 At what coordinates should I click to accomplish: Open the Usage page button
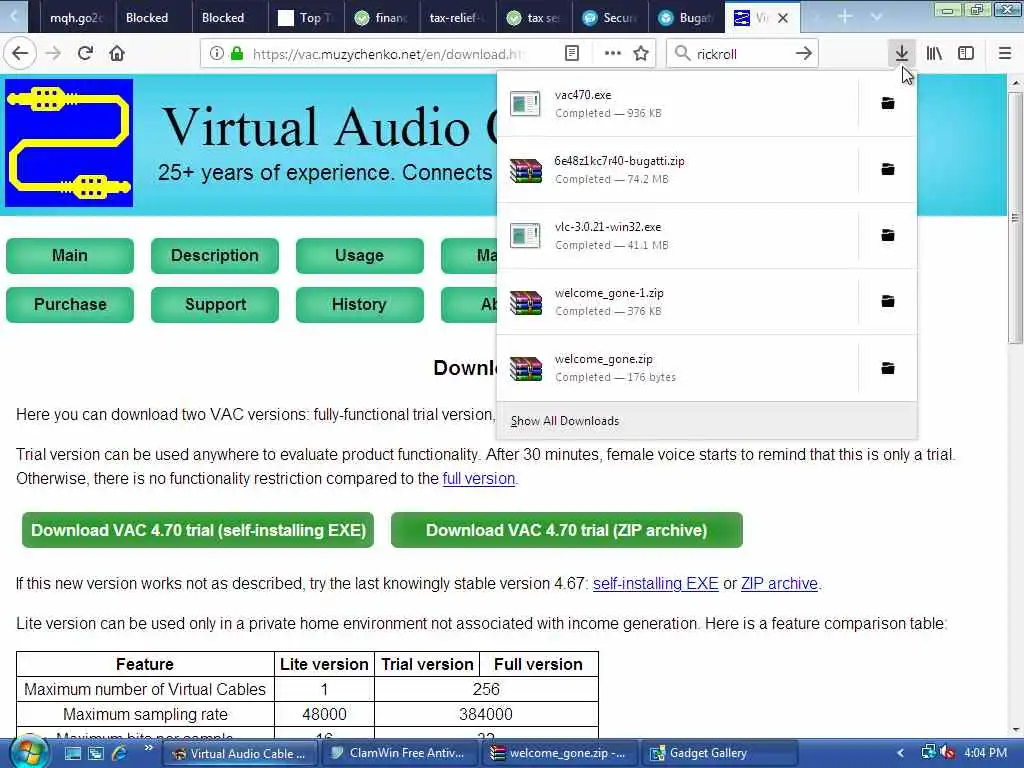(359, 255)
